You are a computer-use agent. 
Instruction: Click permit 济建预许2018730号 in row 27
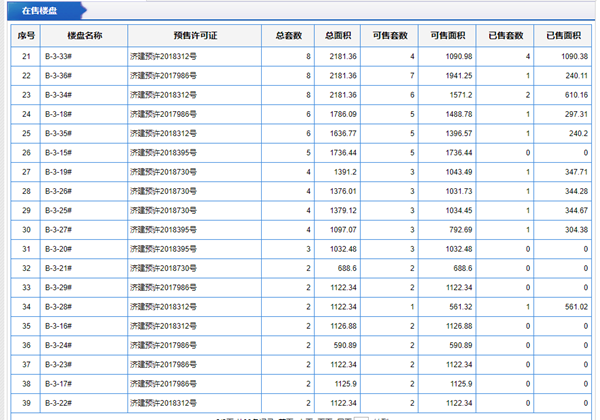click(x=163, y=172)
